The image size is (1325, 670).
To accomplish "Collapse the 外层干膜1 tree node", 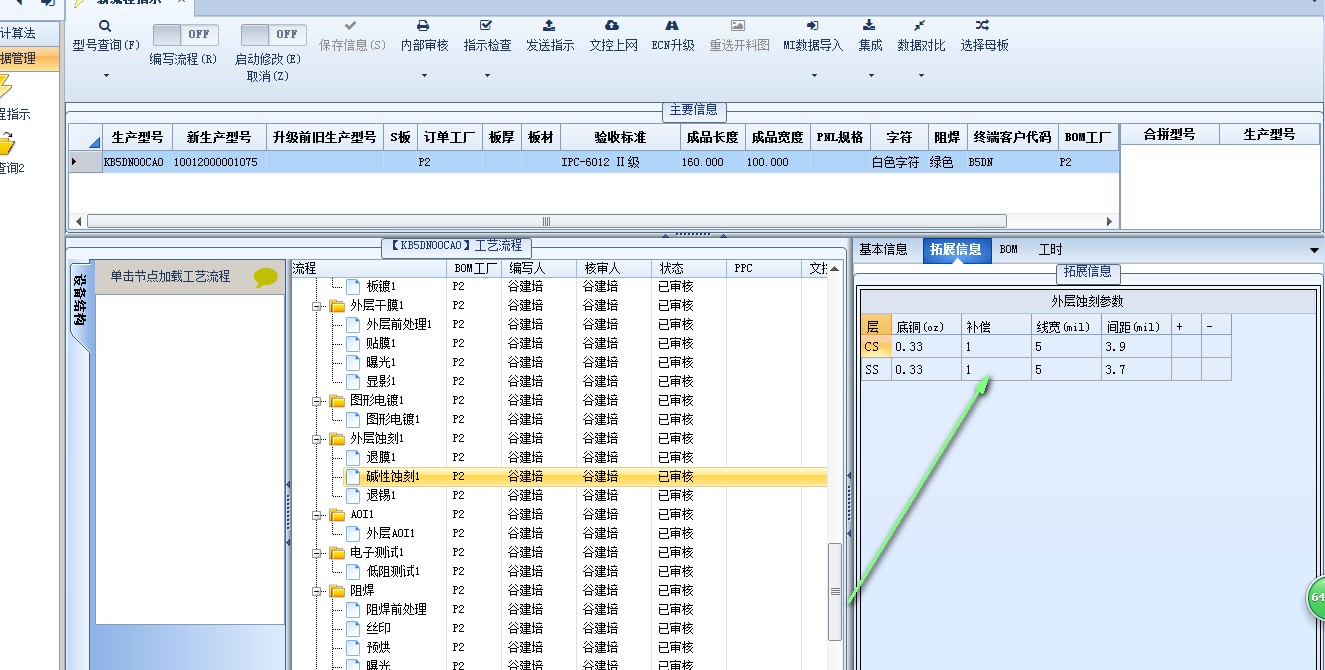I will coord(318,306).
